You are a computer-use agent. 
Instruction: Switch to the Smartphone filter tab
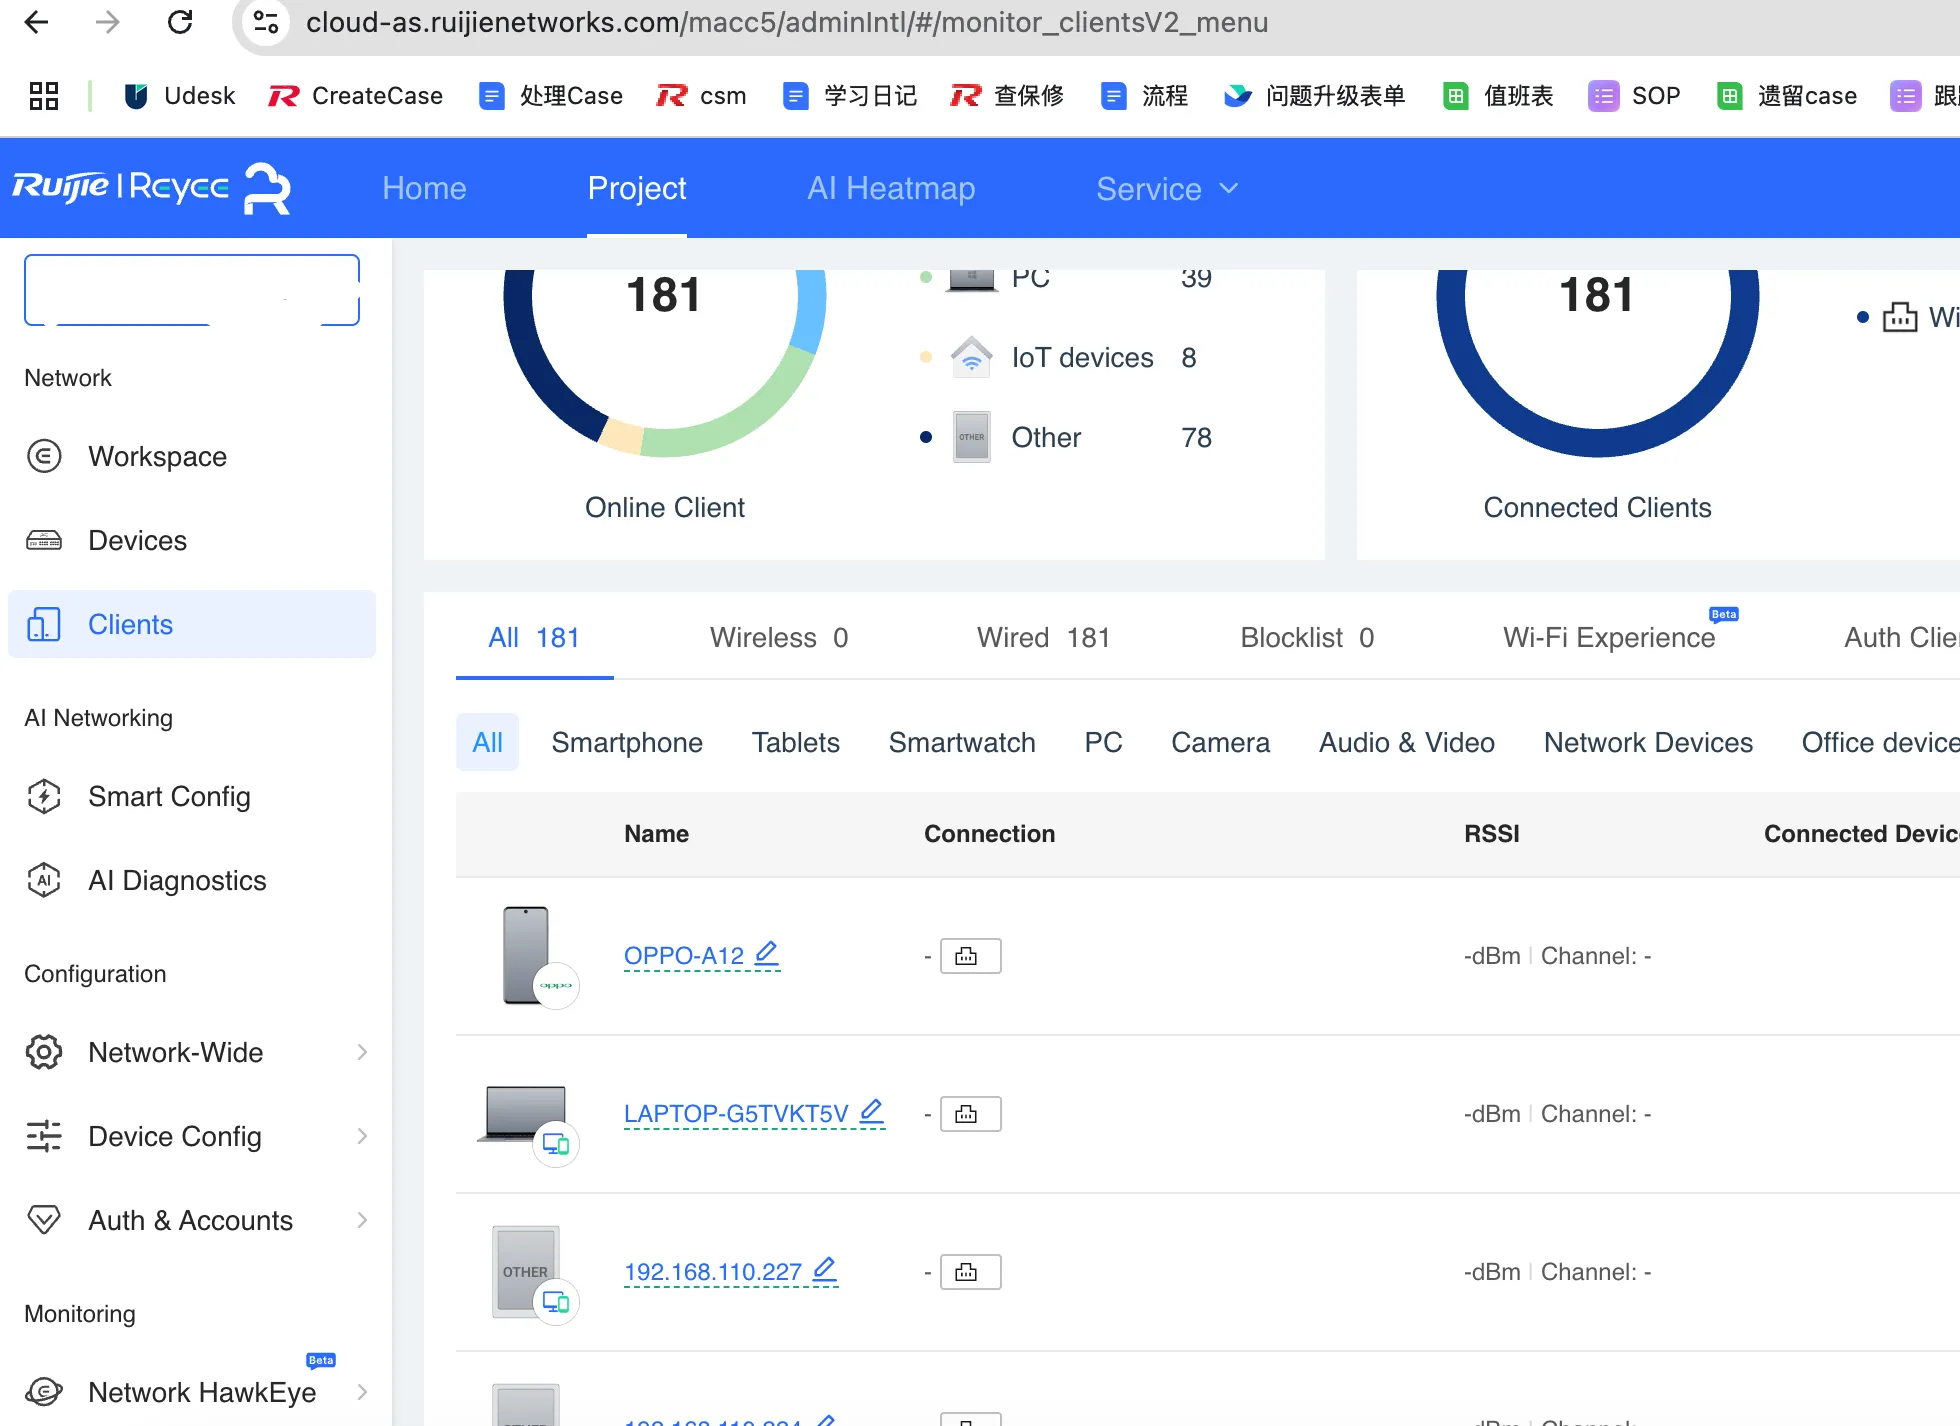pos(627,742)
